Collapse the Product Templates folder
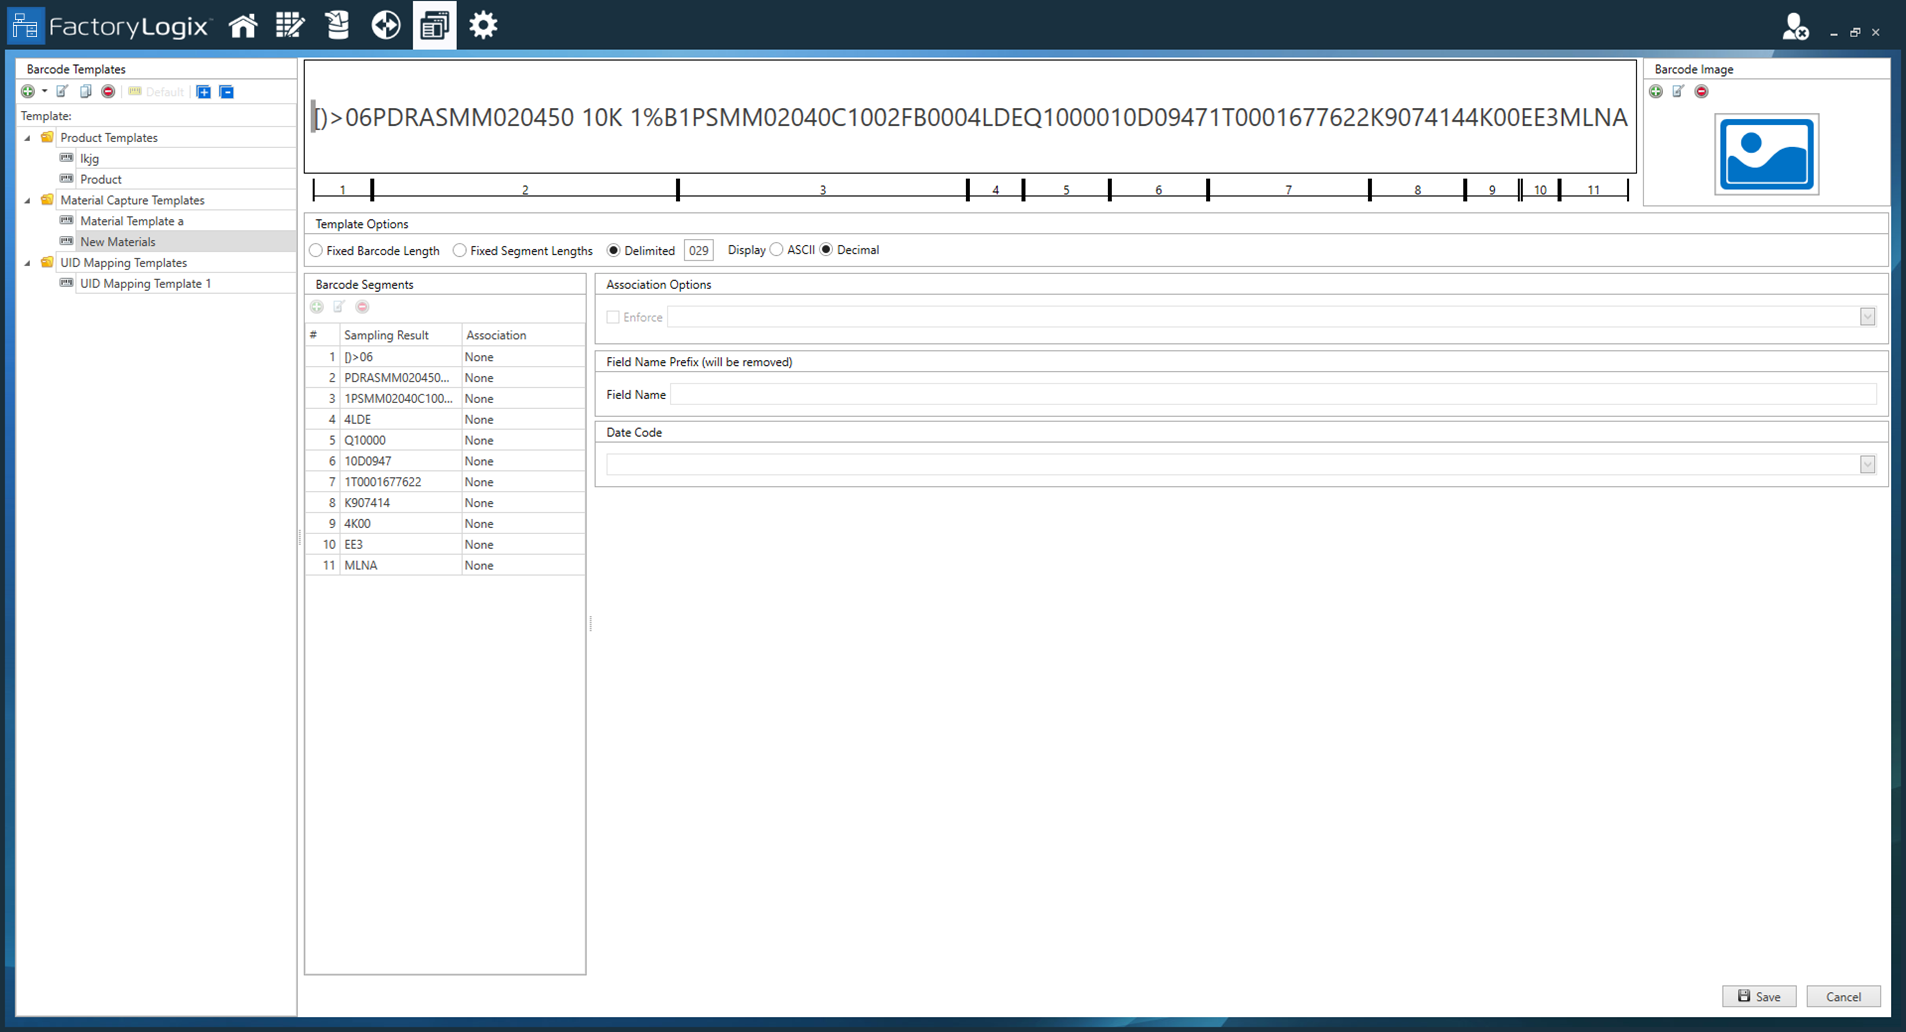 [29, 137]
